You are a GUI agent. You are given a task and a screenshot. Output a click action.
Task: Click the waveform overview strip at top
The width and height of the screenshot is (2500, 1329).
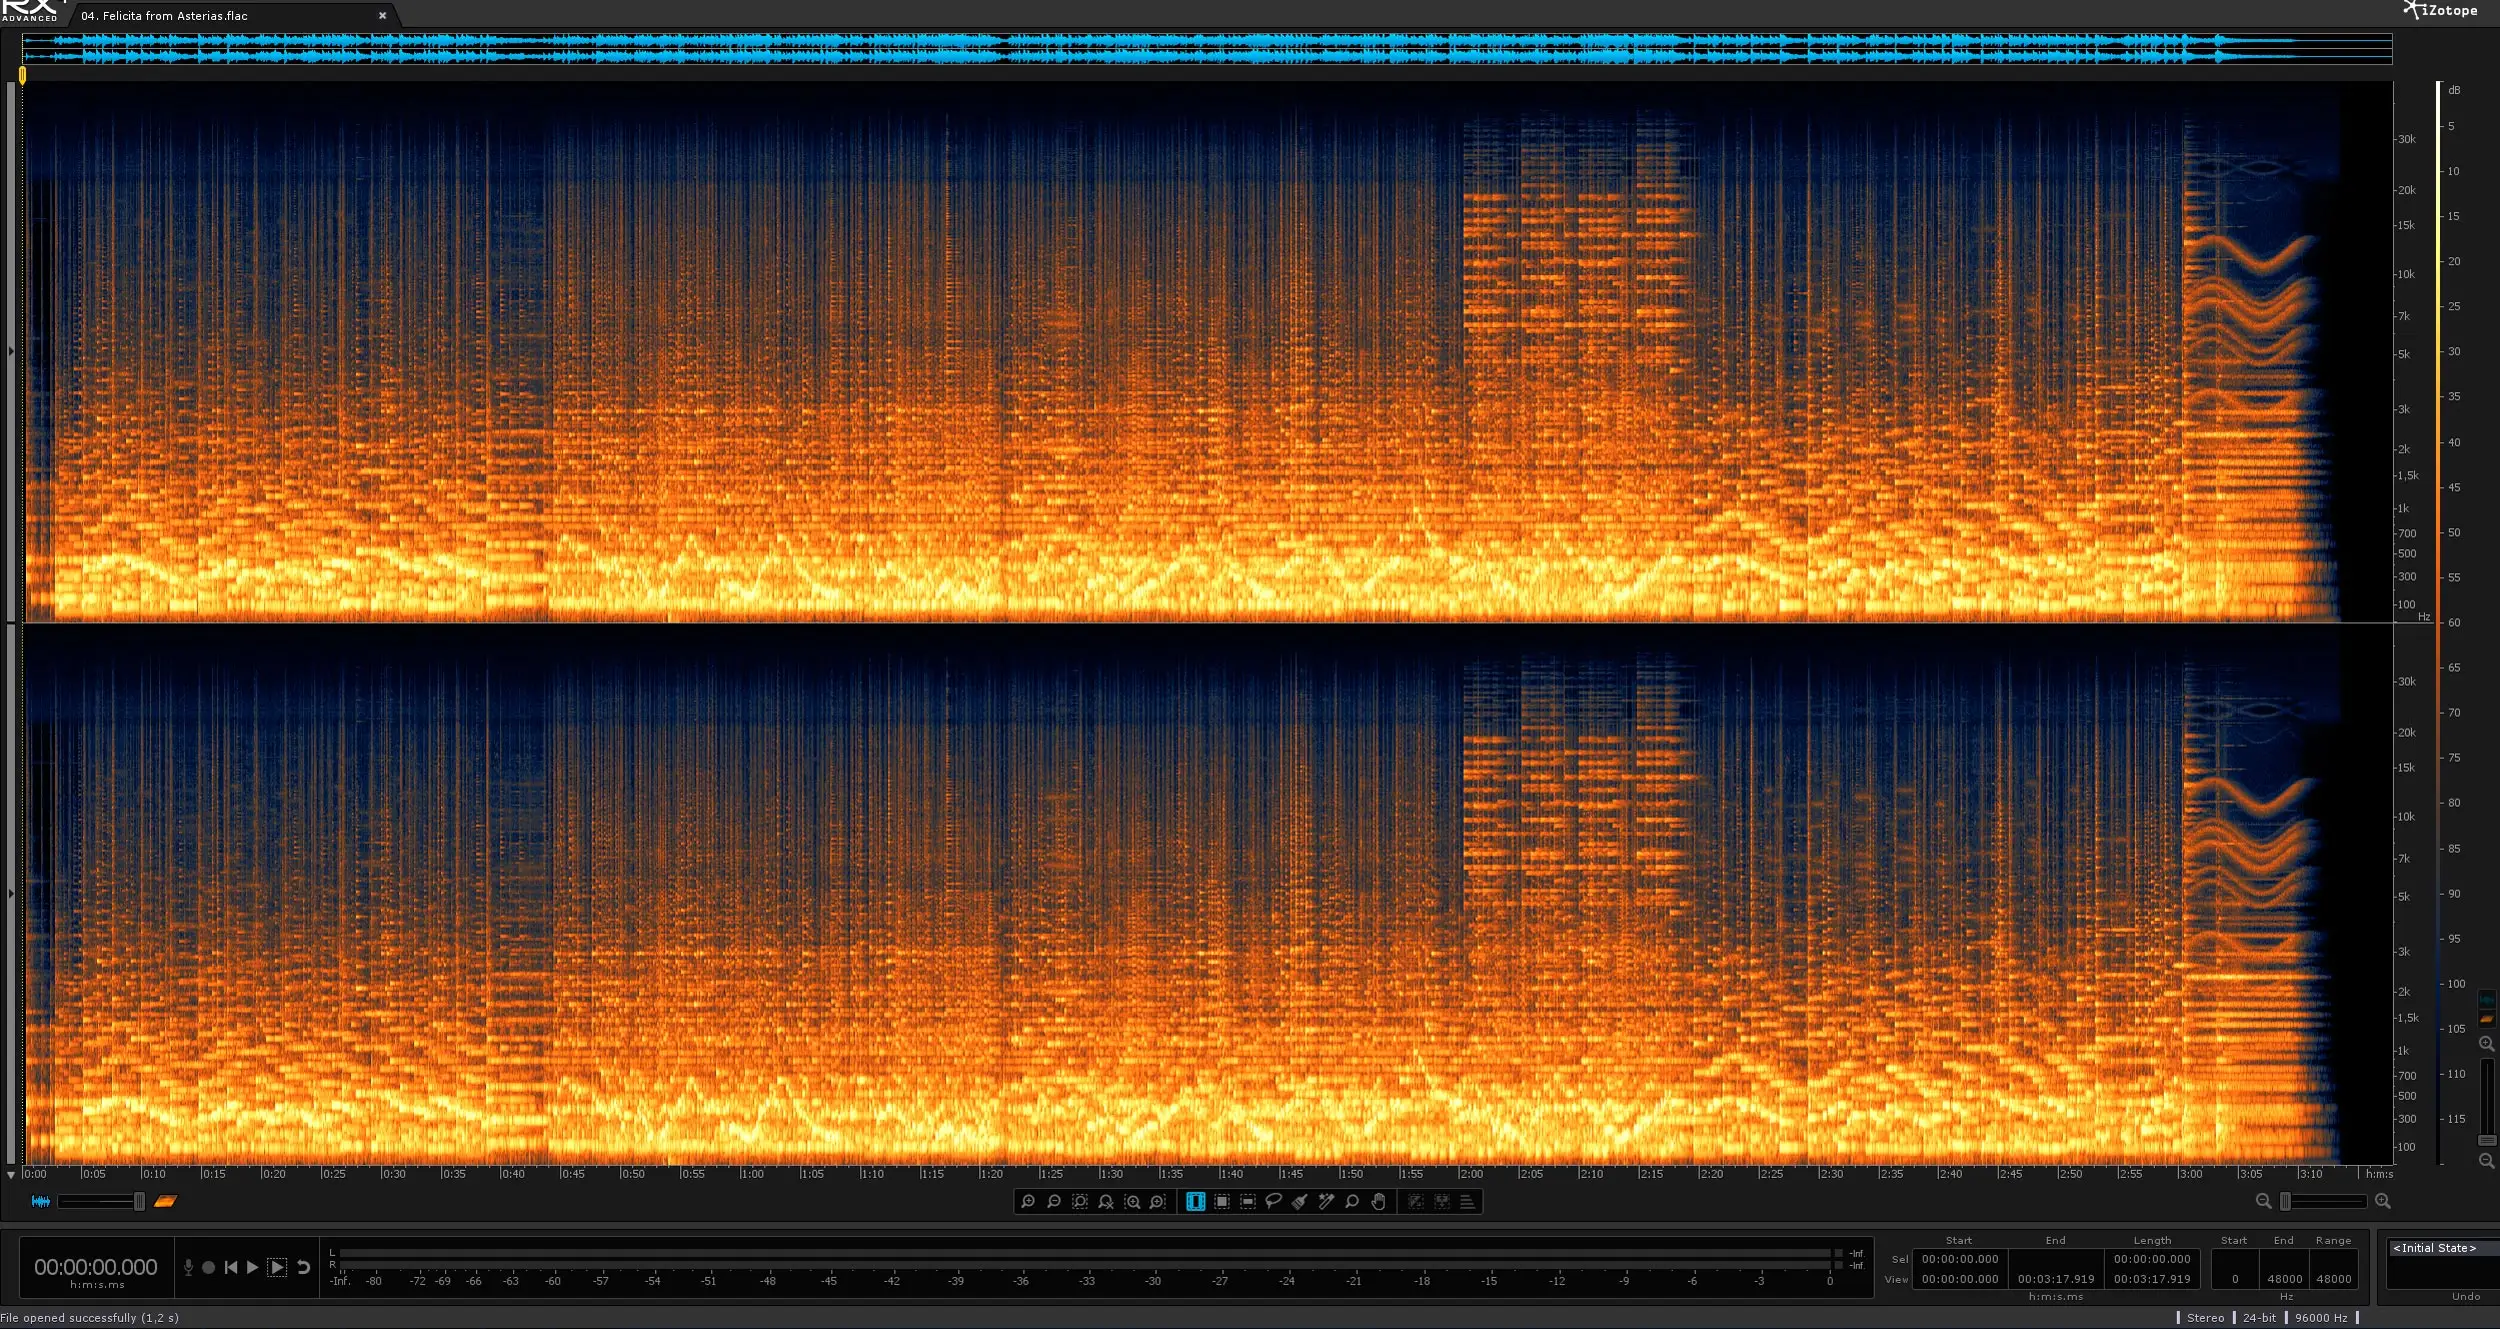click(x=1207, y=48)
